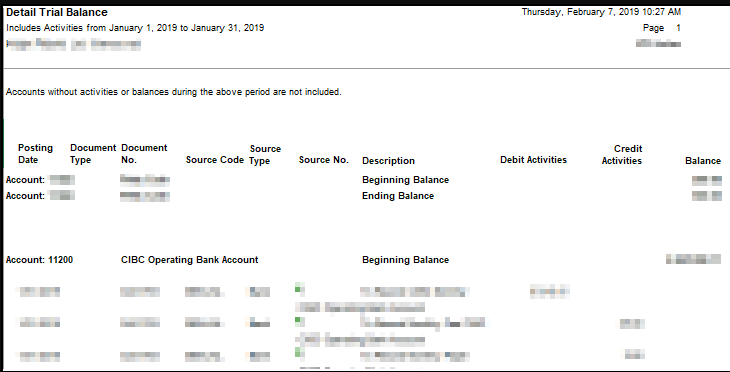The image size is (730, 372).
Task: Select the Balance column header
Action: click(x=703, y=161)
